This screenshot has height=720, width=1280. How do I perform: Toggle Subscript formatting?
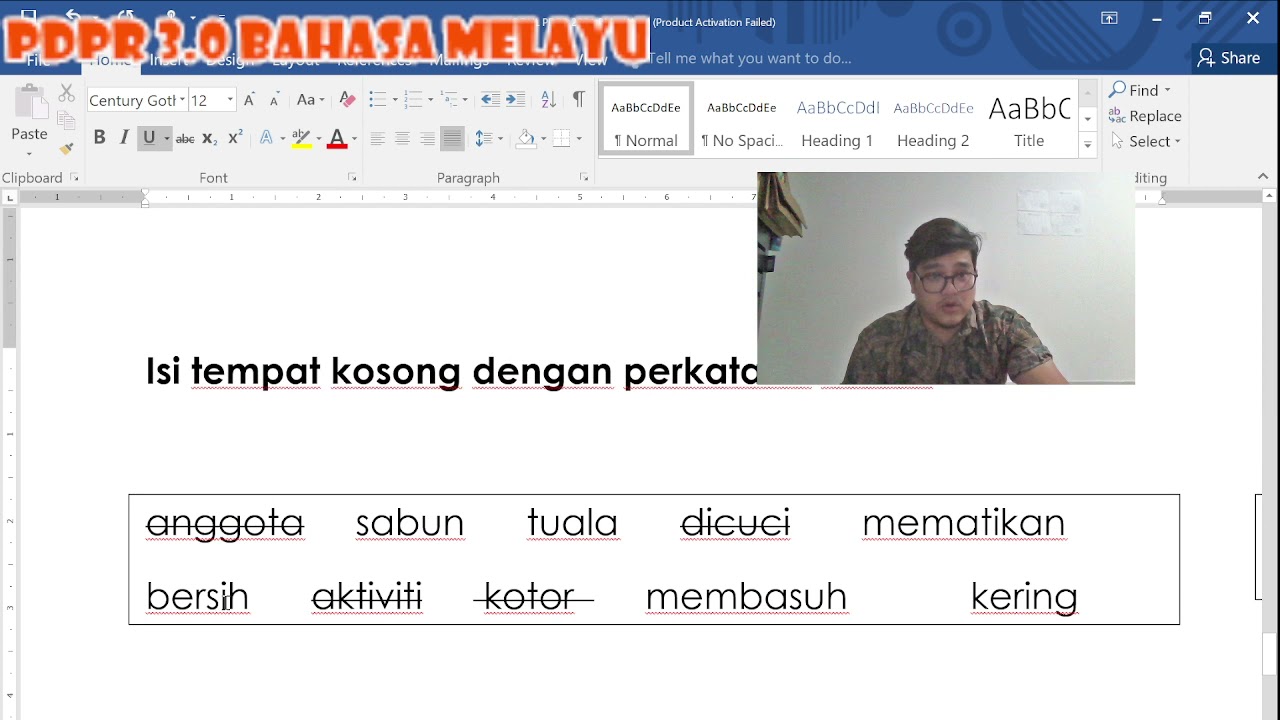[209, 138]
